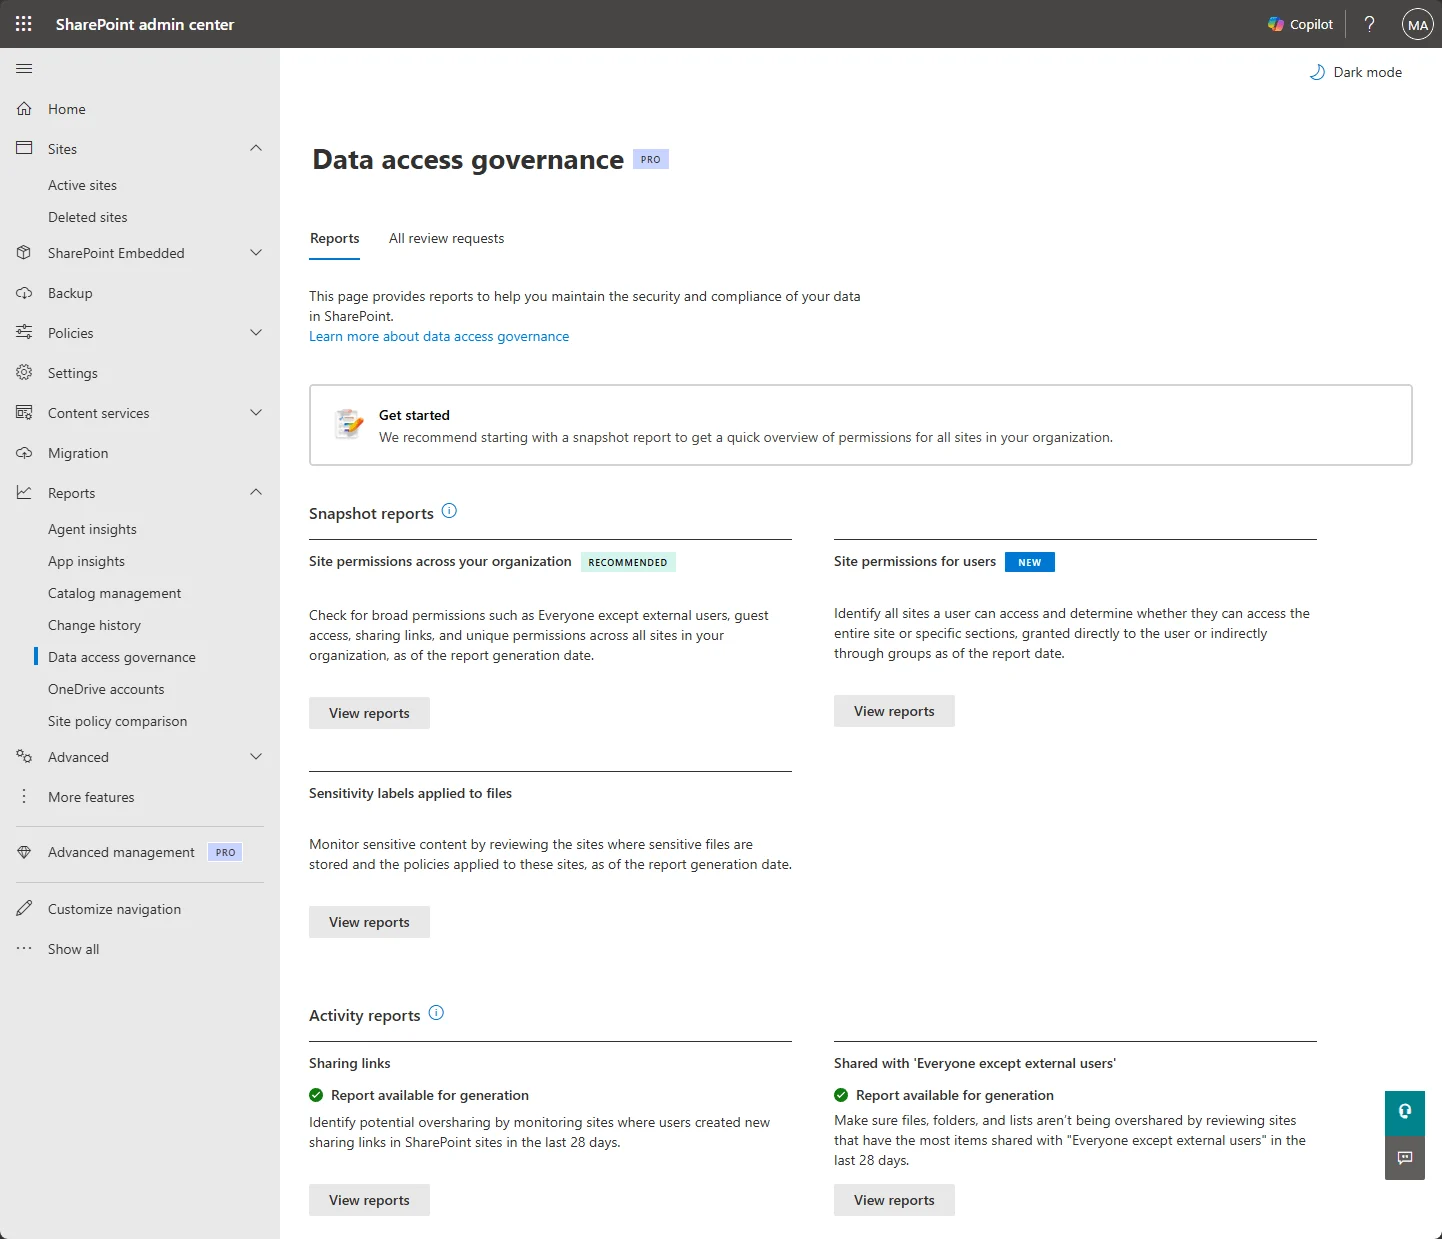
Task: Expand the Advanced chevron
Action: click(x=256, y=757)
